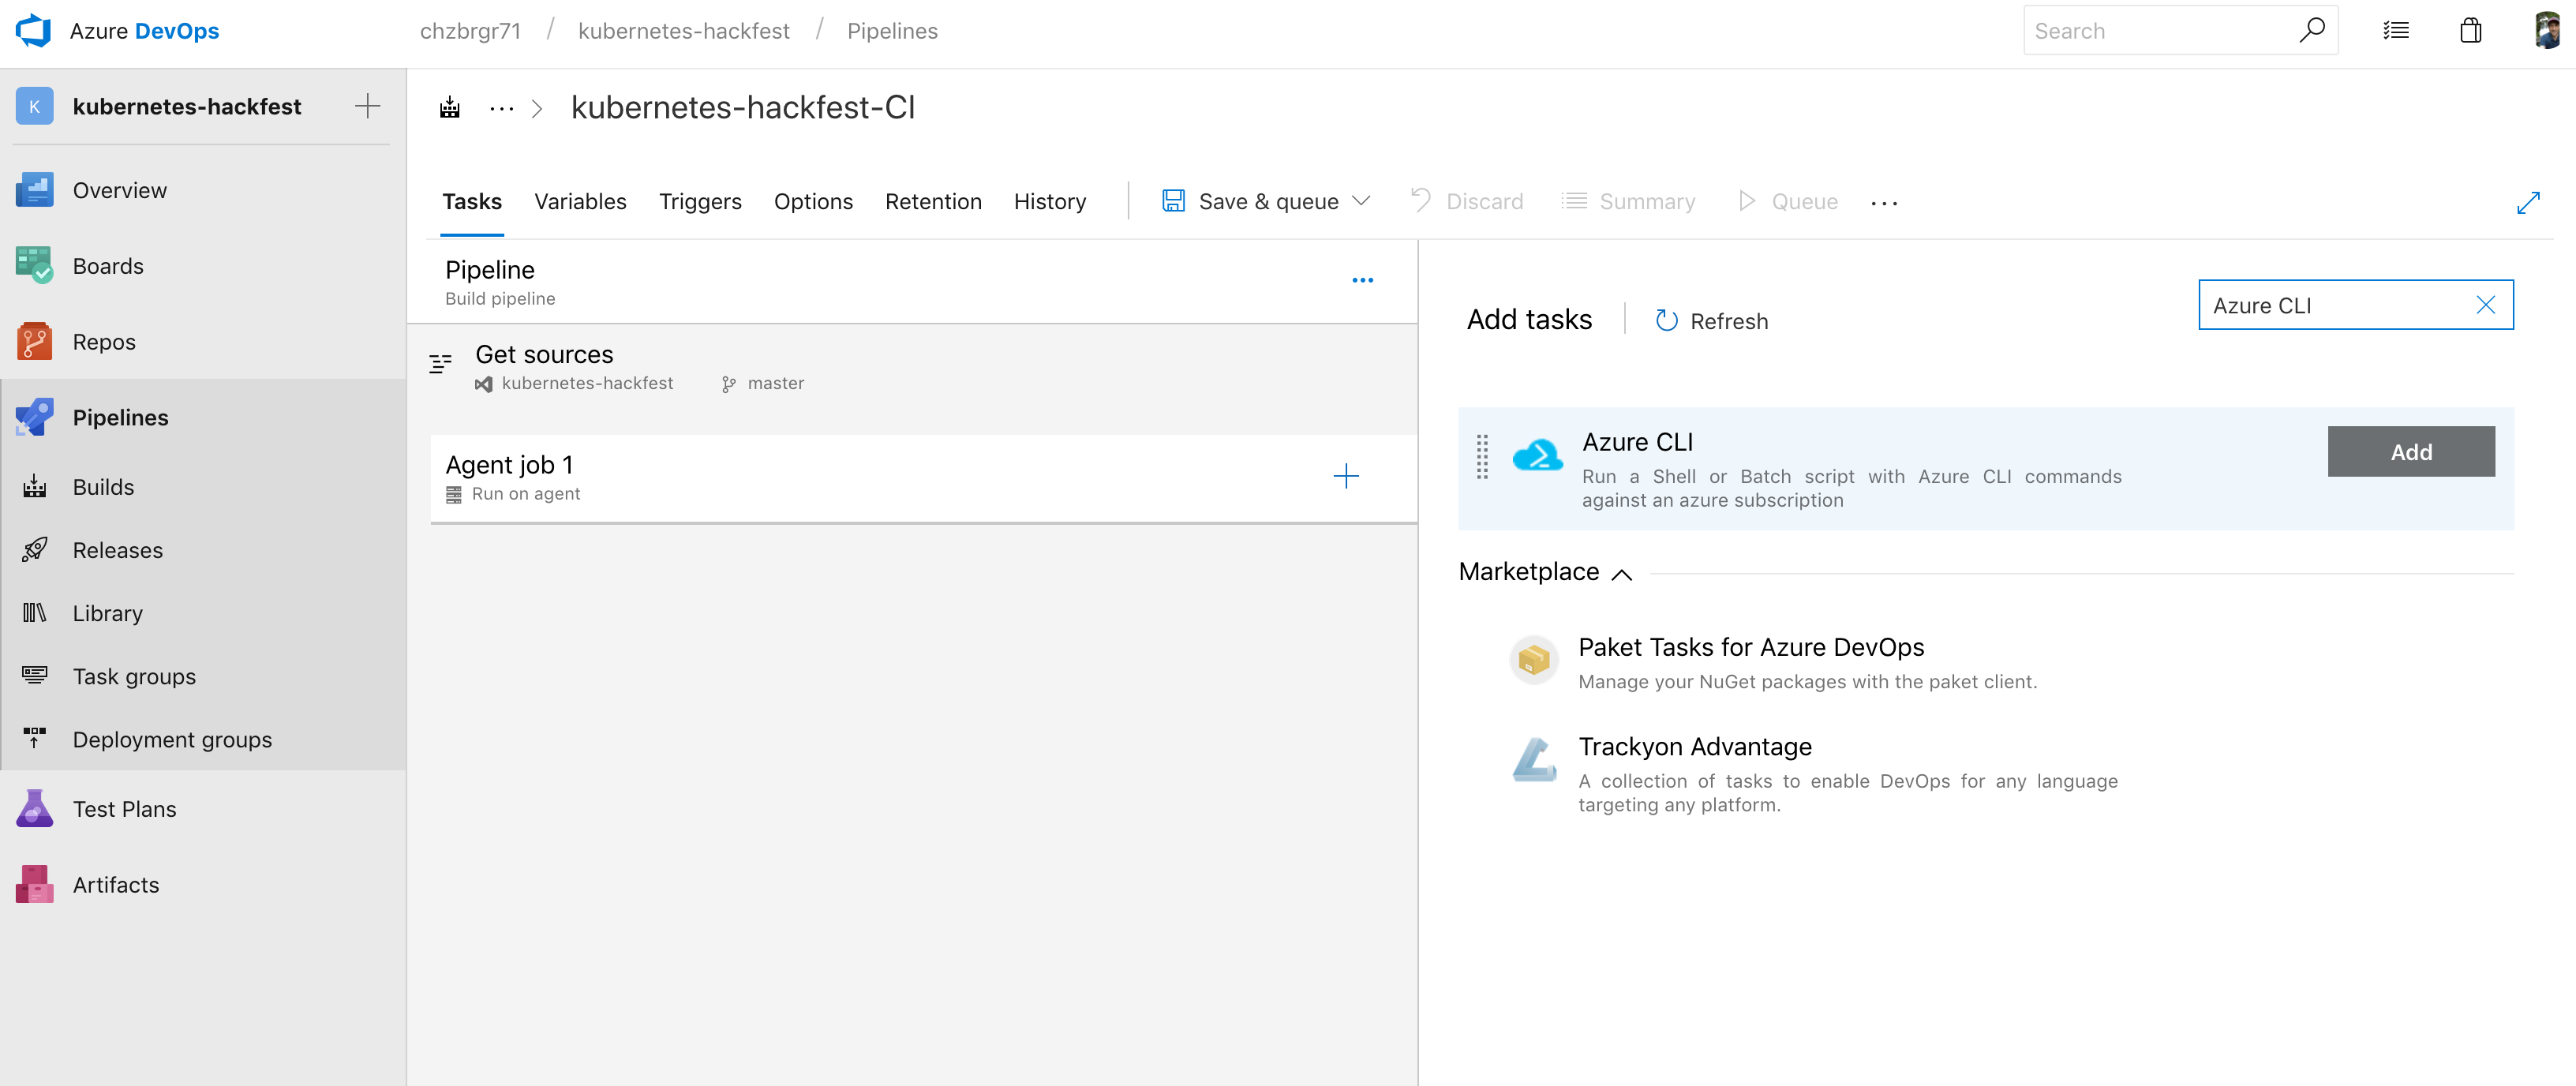
Task: Expand the Agent job 1 add task
Action: [1346, 477]
